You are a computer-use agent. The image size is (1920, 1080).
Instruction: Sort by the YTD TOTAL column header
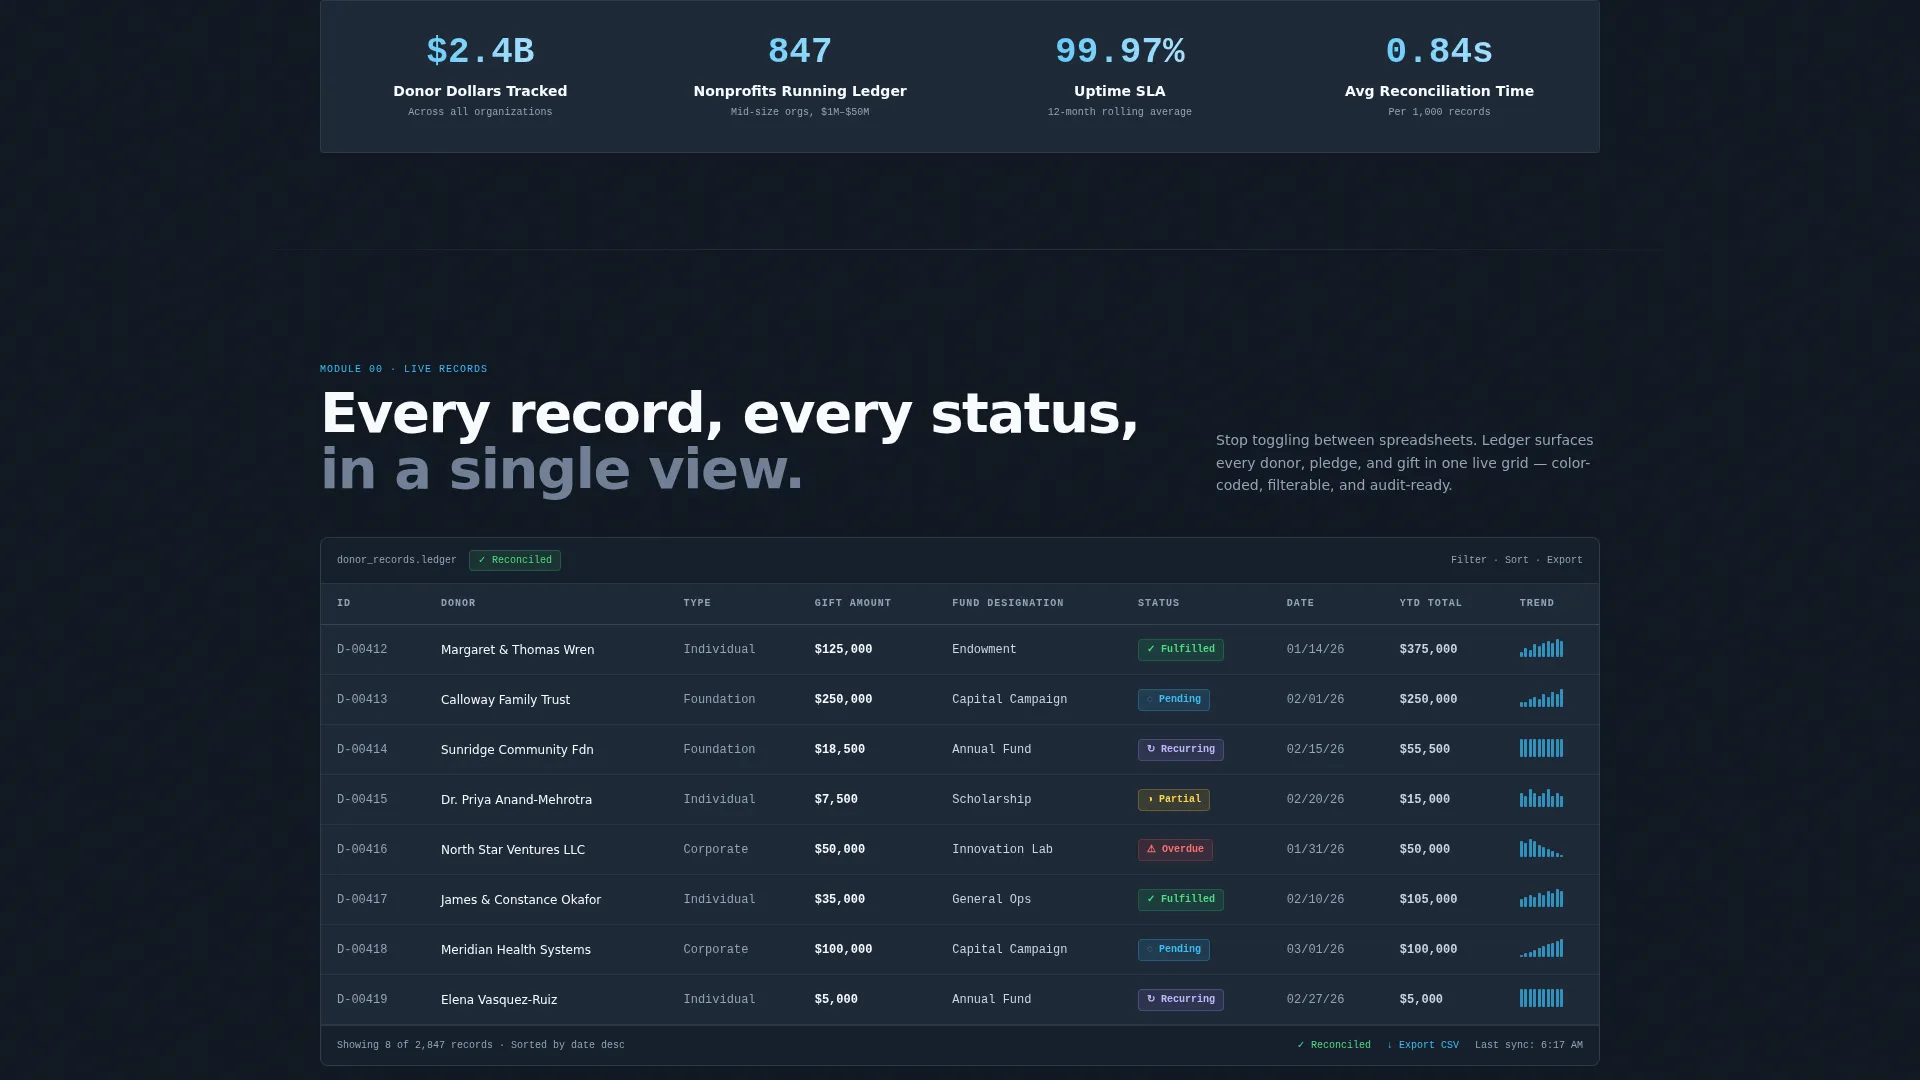1430,603
